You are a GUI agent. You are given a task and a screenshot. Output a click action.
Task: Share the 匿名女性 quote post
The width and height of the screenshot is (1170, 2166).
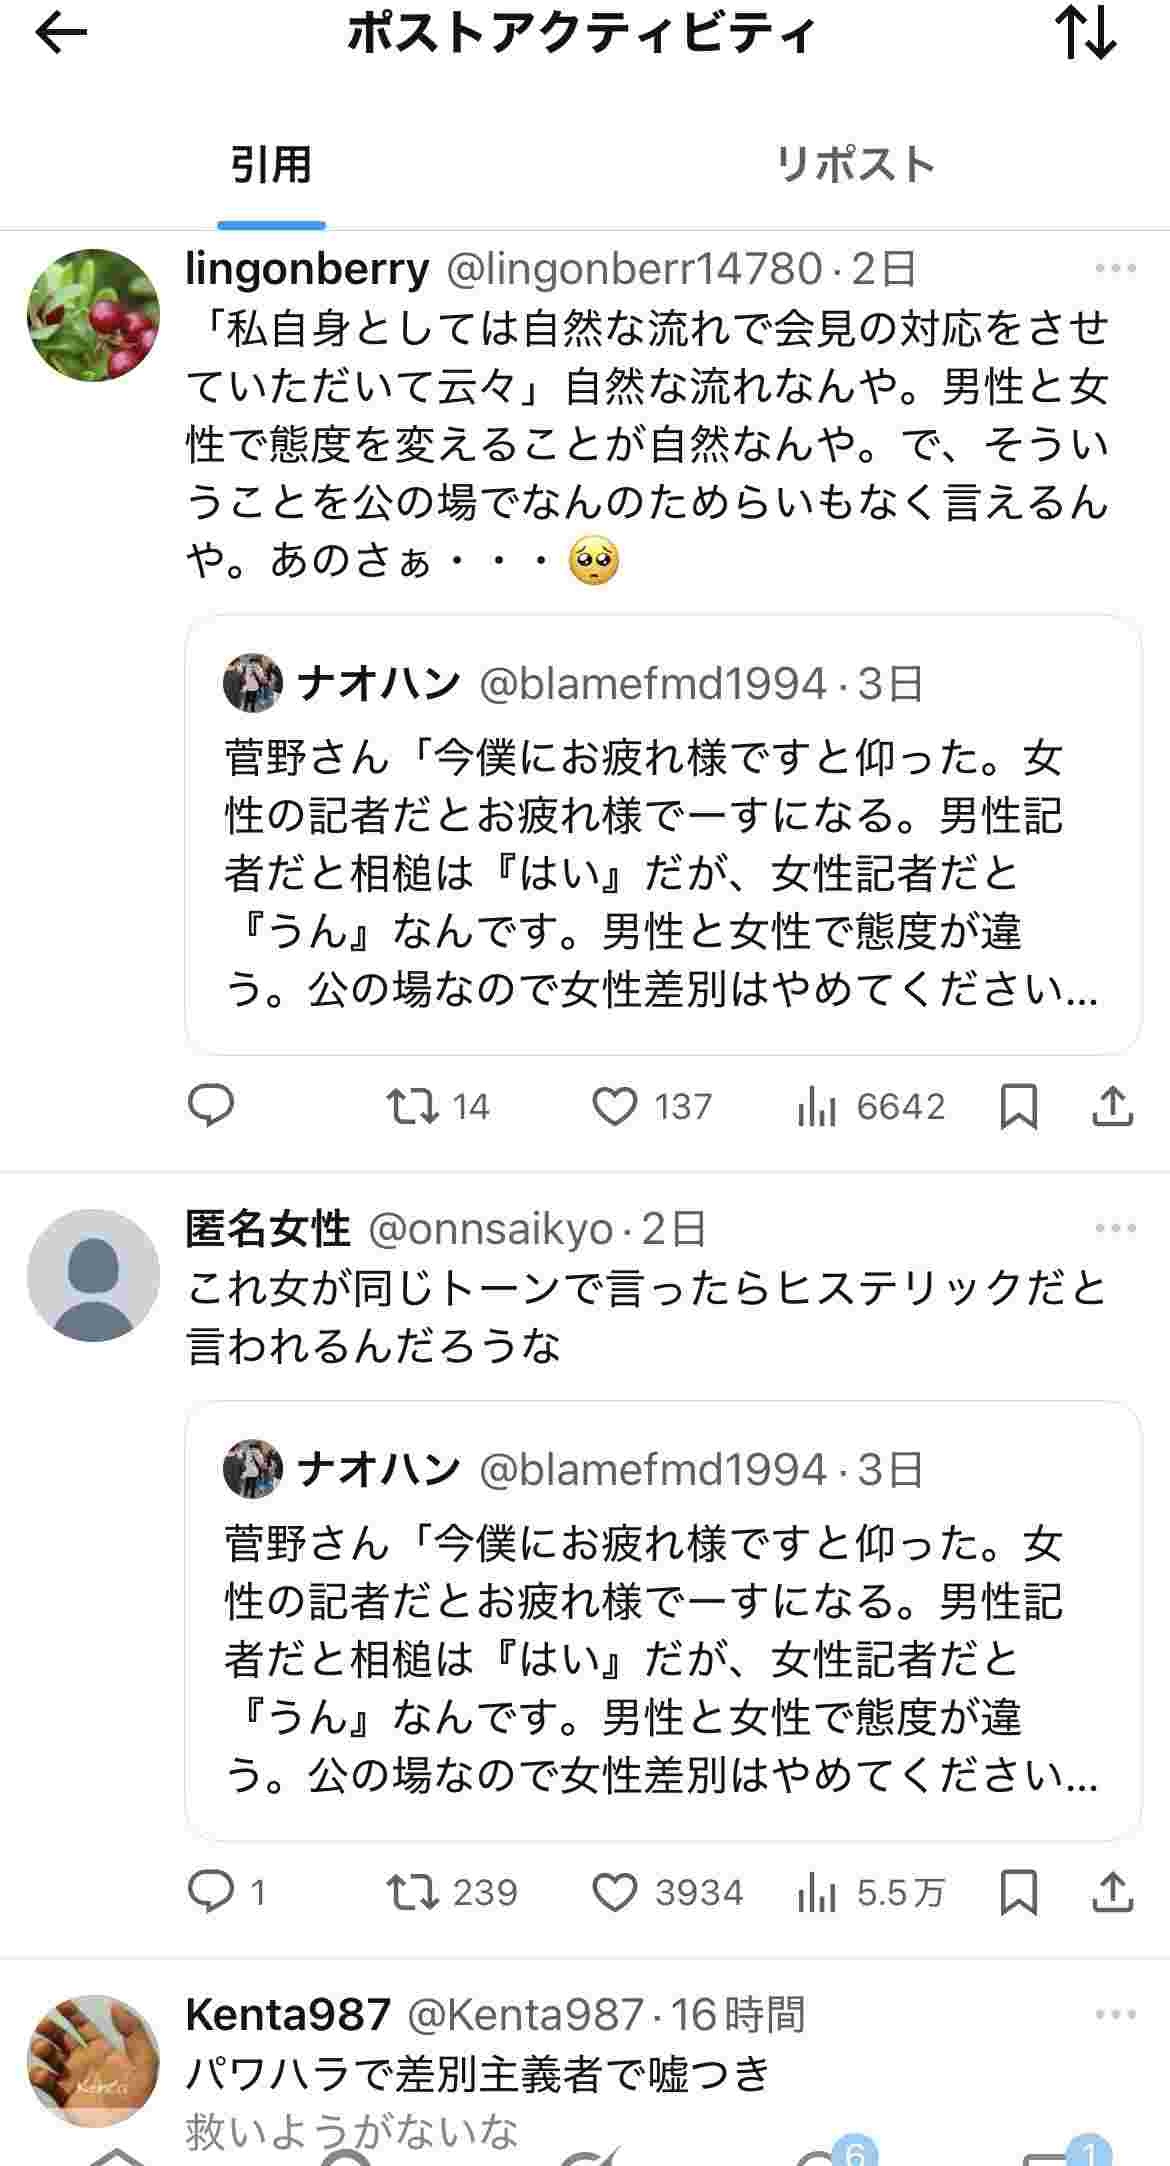(x=1111, y=1892)
